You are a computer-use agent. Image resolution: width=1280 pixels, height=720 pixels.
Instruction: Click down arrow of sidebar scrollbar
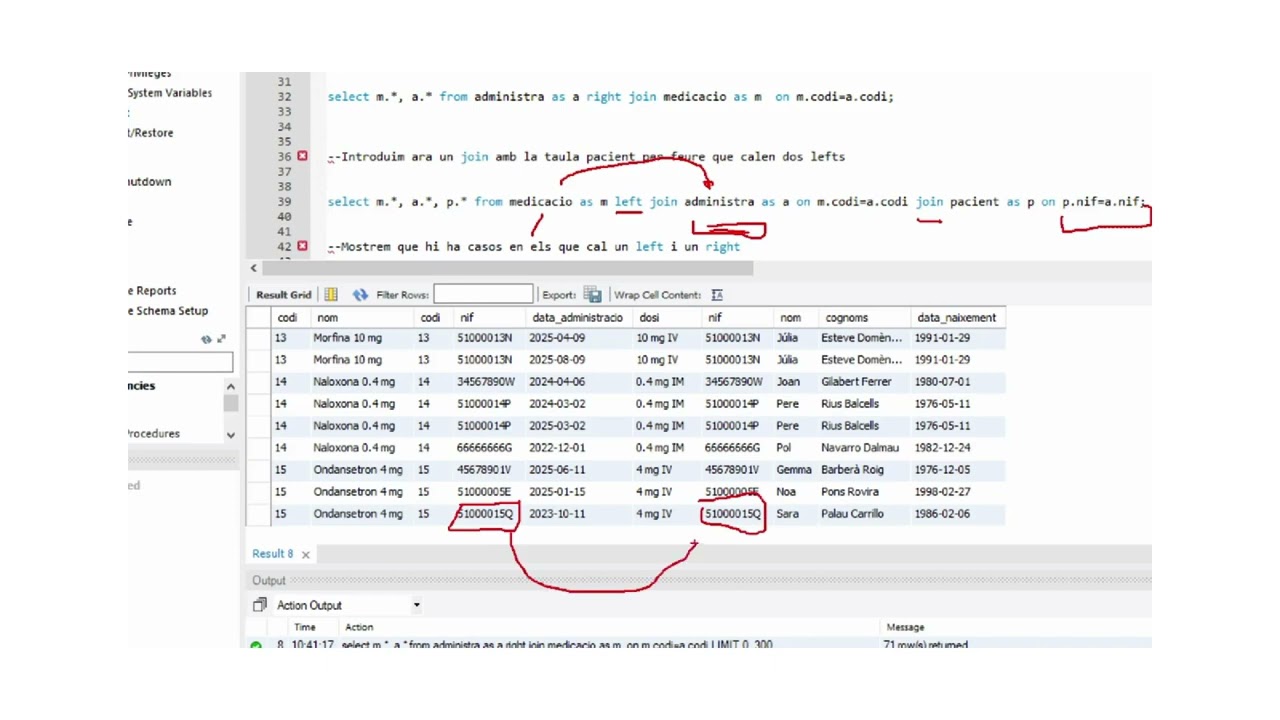[231, 434]
